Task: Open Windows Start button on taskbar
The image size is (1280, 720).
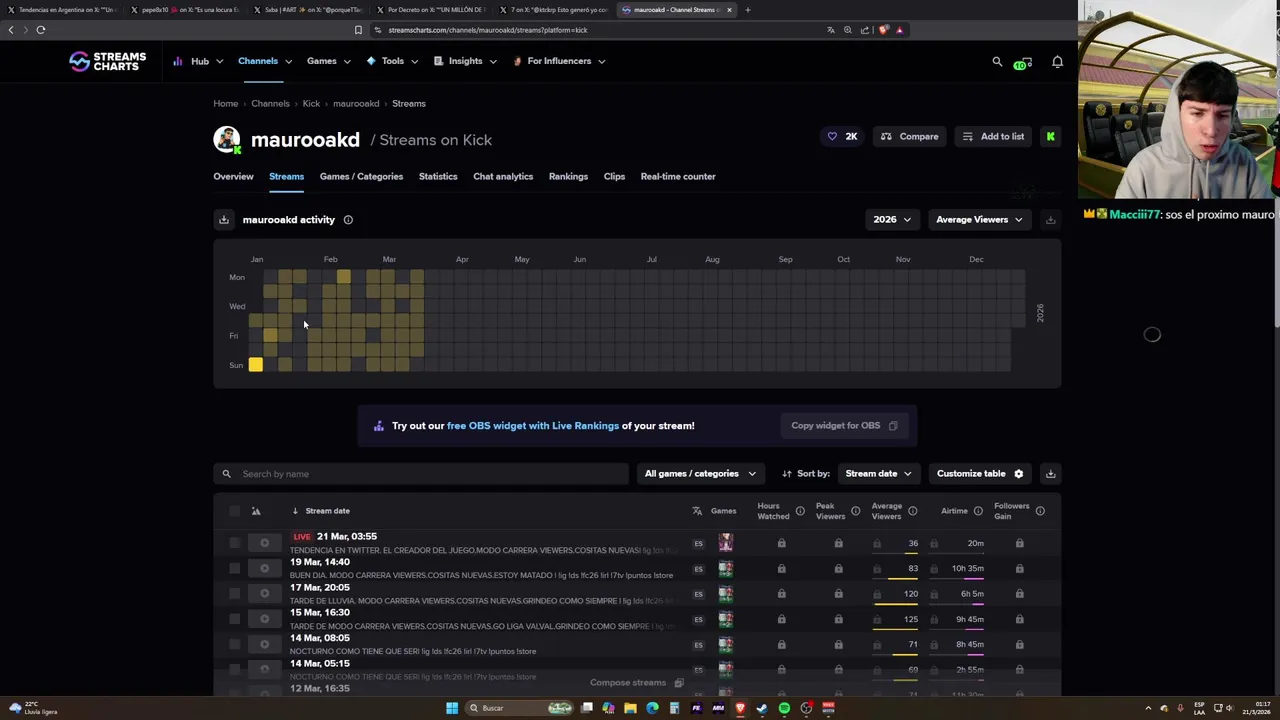Action: tap(452, 708)
